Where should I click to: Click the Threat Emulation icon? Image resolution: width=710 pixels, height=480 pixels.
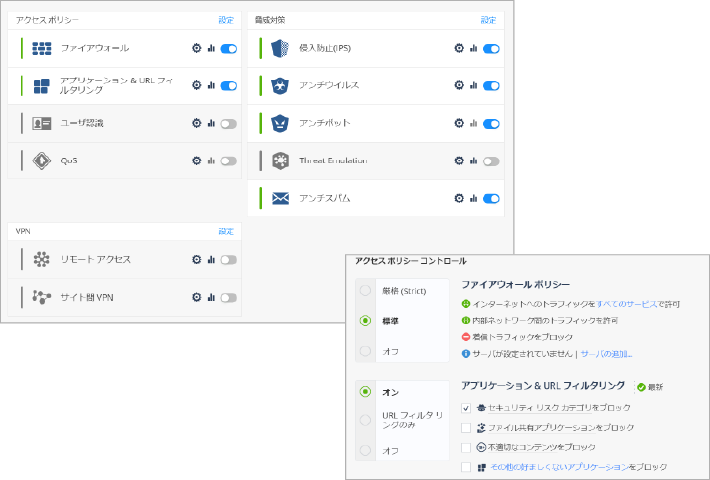pyautogui.click(x=280, y=161)
